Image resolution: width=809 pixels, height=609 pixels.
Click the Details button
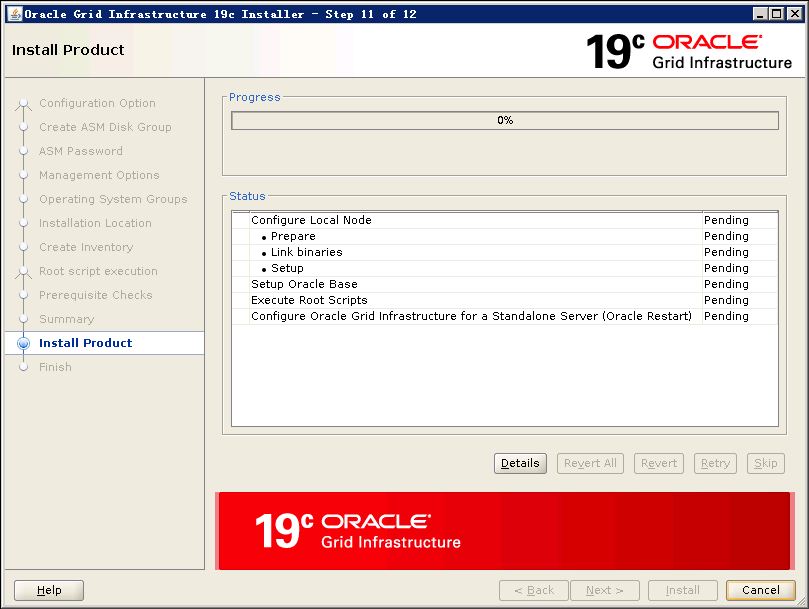pos(520,463)
